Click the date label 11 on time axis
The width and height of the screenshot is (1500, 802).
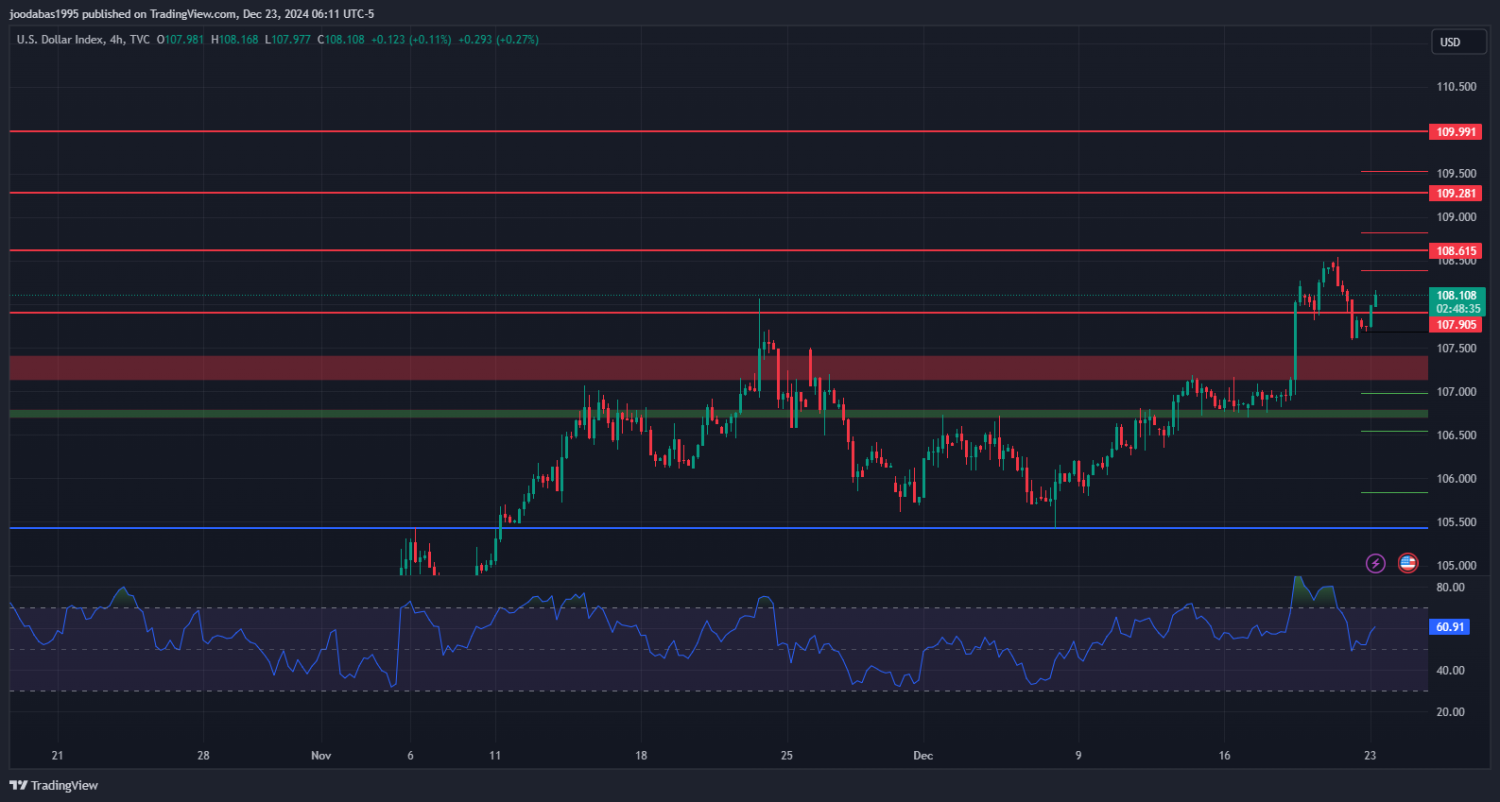(x=494, y=755)
